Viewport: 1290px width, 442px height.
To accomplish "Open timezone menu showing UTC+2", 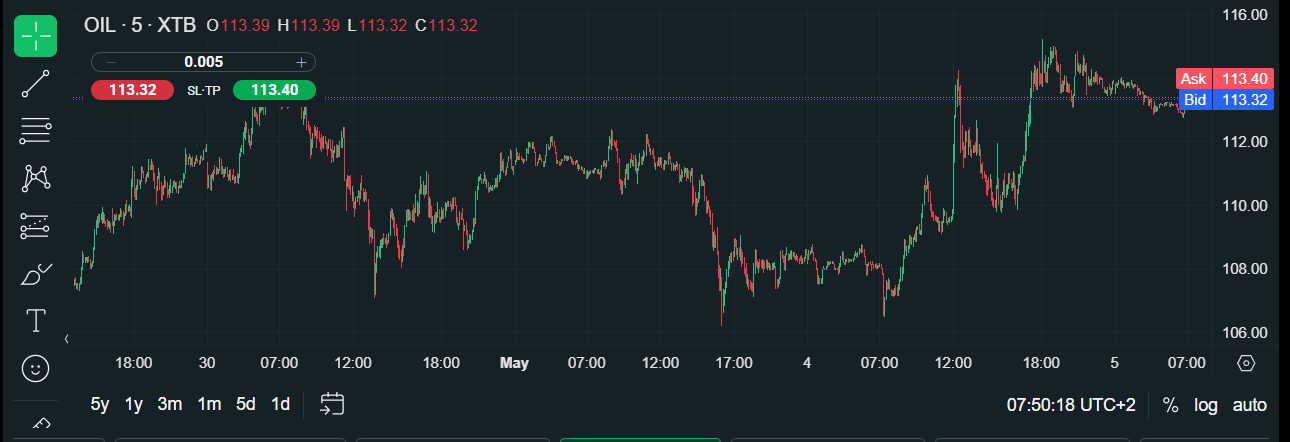I will pyautogui.click(x=1071, y=405).
